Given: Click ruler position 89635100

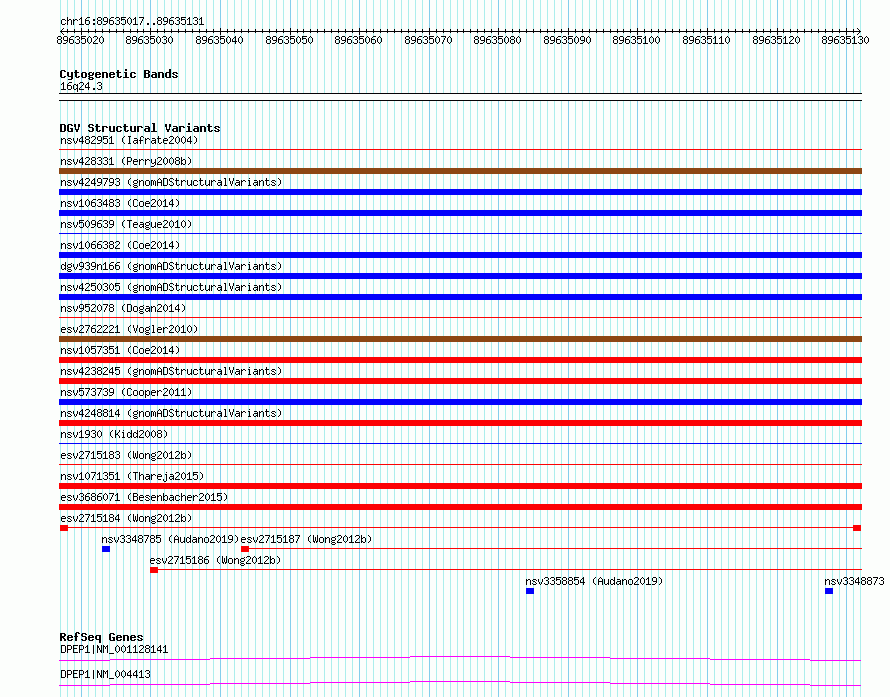Looking at the screenshot, I should (x=636, y=40).
